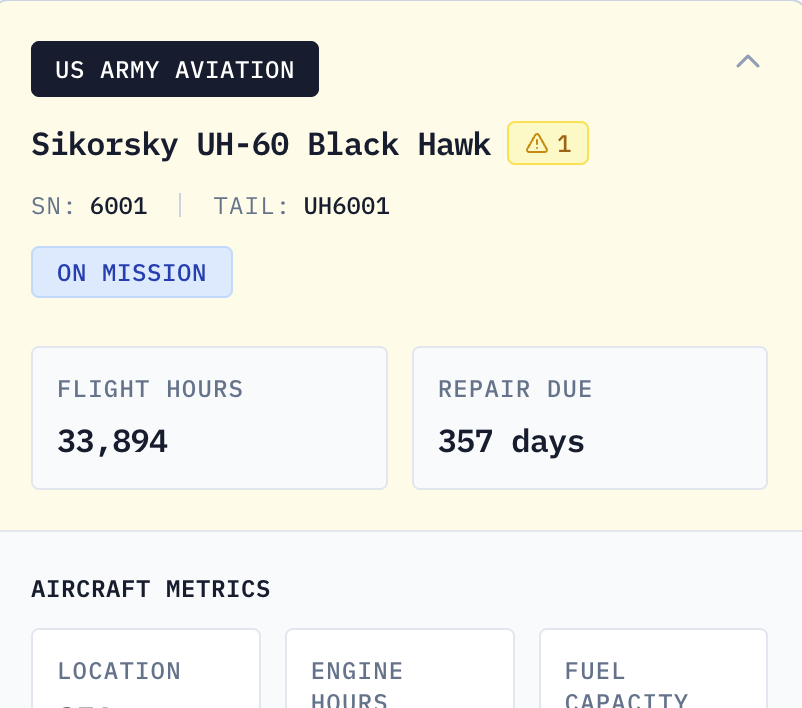Open the FUEL CAPACITY metric card
Viewport: 802px width, 708px height.
(x=653, y=668)
